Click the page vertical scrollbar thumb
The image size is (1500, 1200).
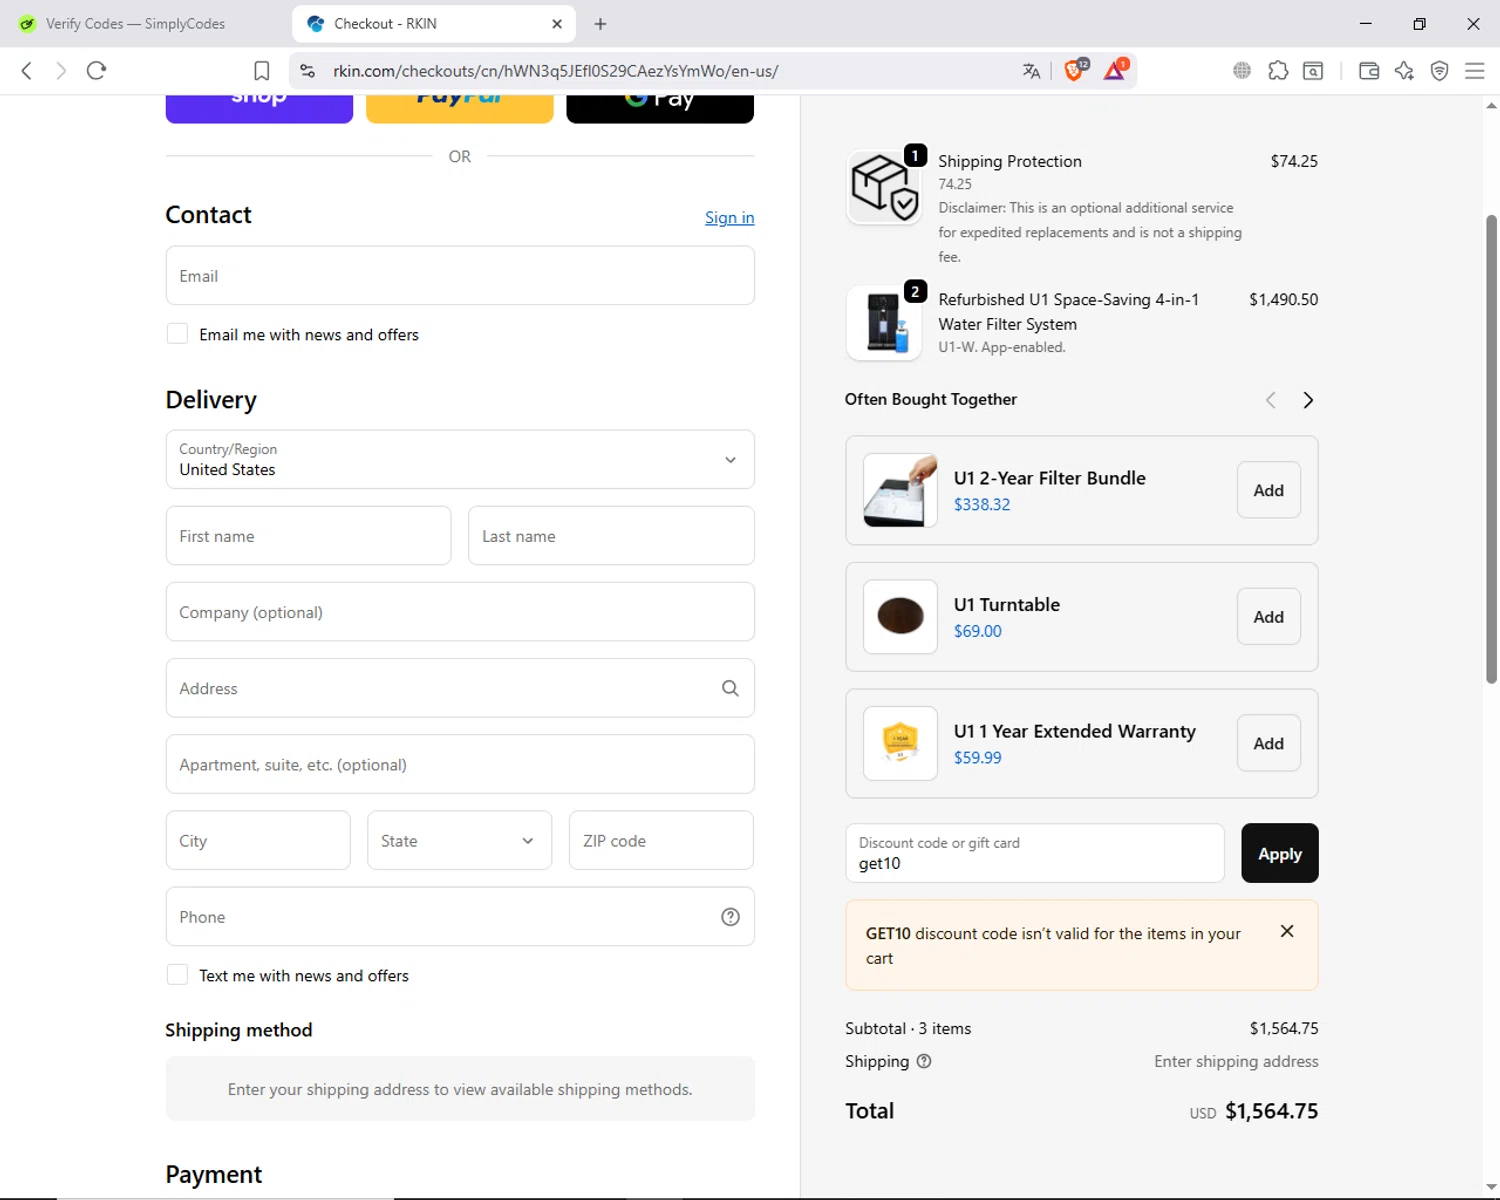[x=1491, y=450]
